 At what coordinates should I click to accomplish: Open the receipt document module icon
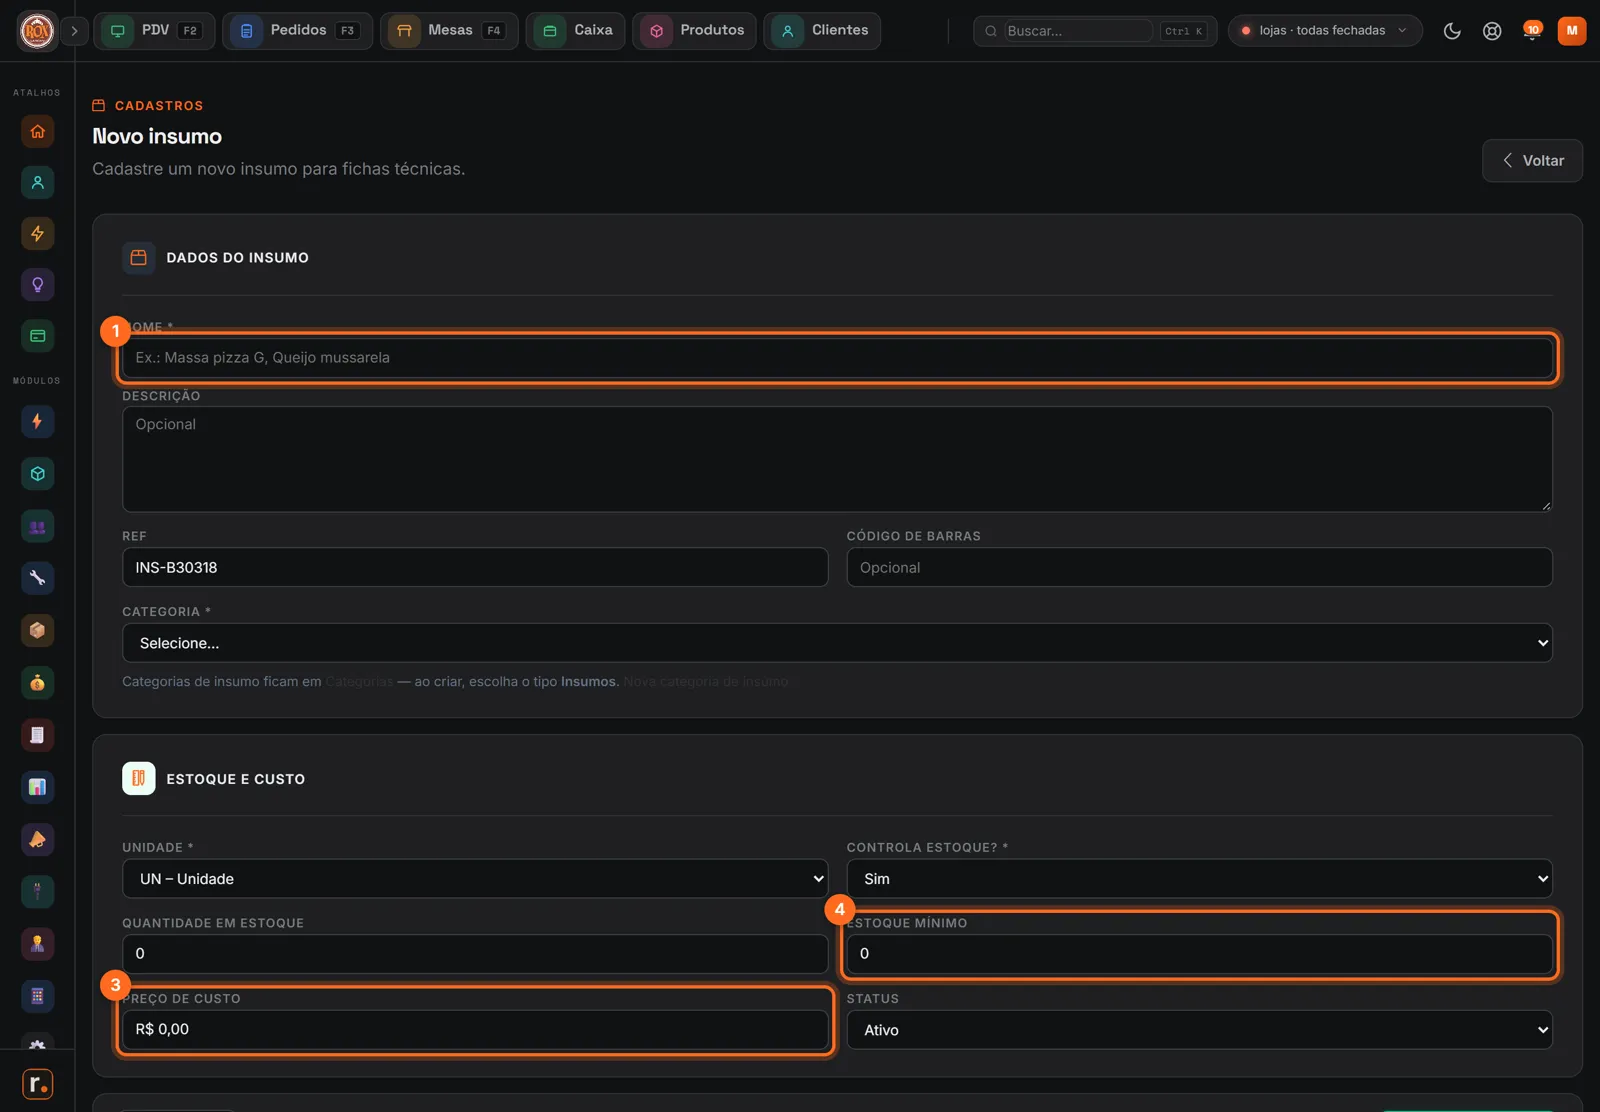[x=37, y=735]
